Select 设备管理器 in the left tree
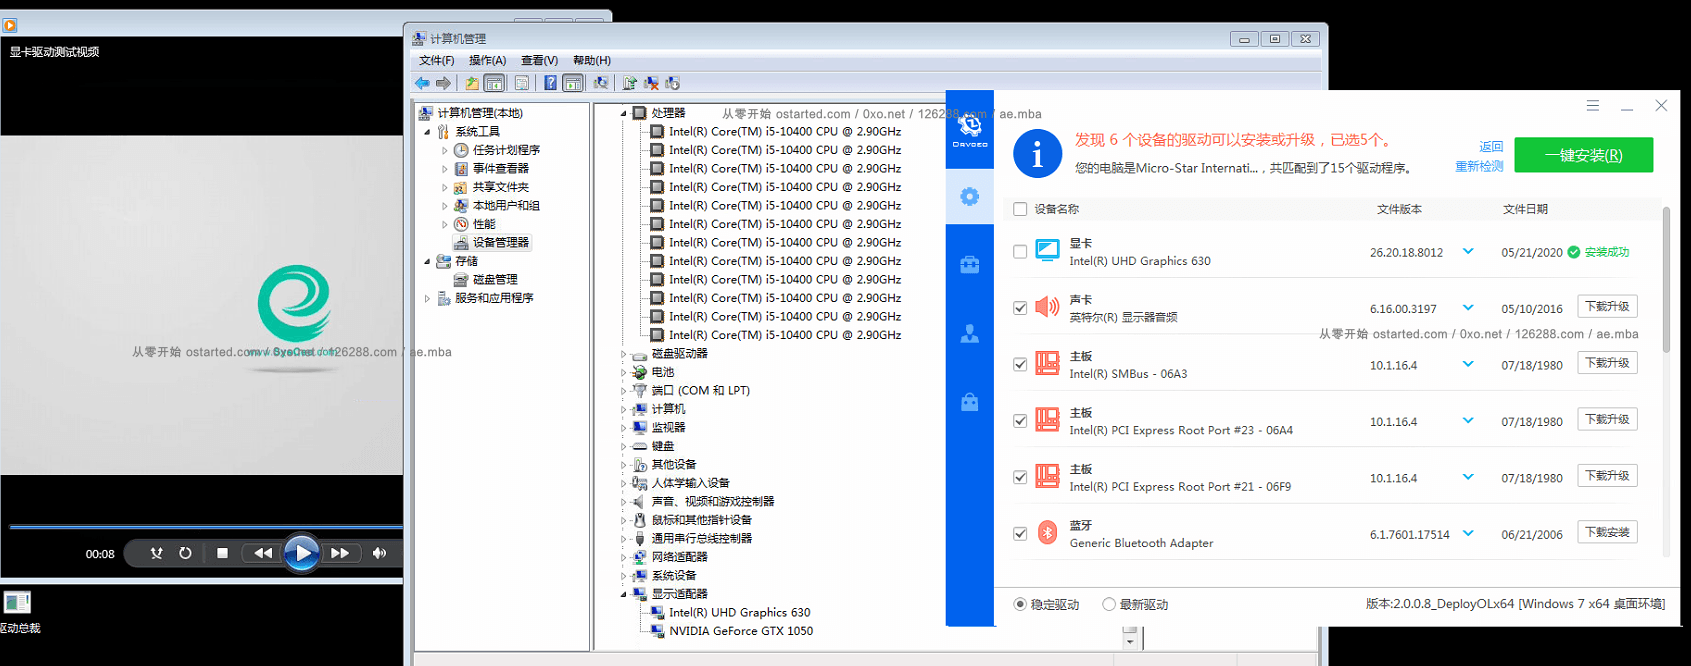1691x666 pixels. (500, 242)
